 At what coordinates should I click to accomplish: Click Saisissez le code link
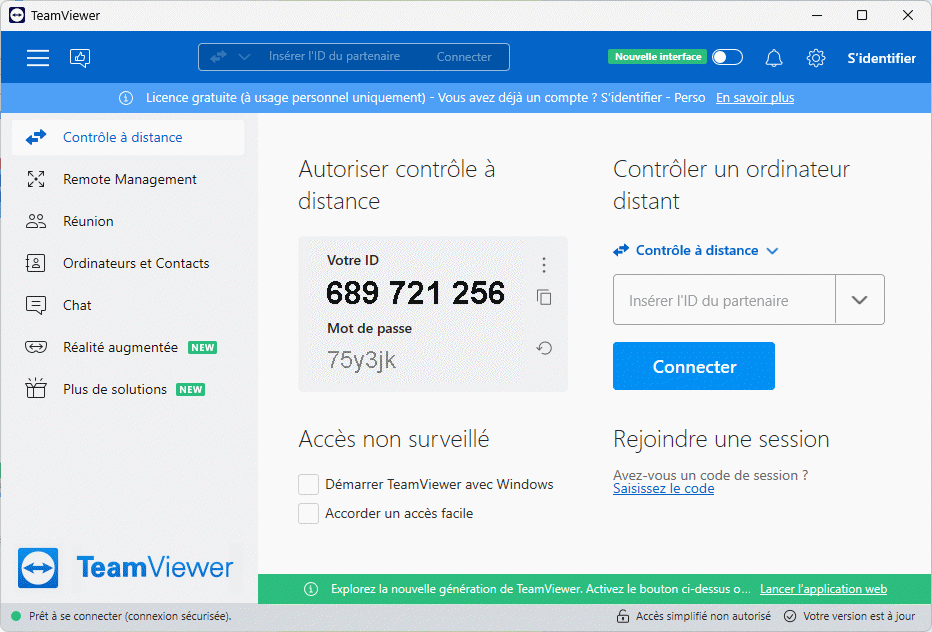point(663,489)
